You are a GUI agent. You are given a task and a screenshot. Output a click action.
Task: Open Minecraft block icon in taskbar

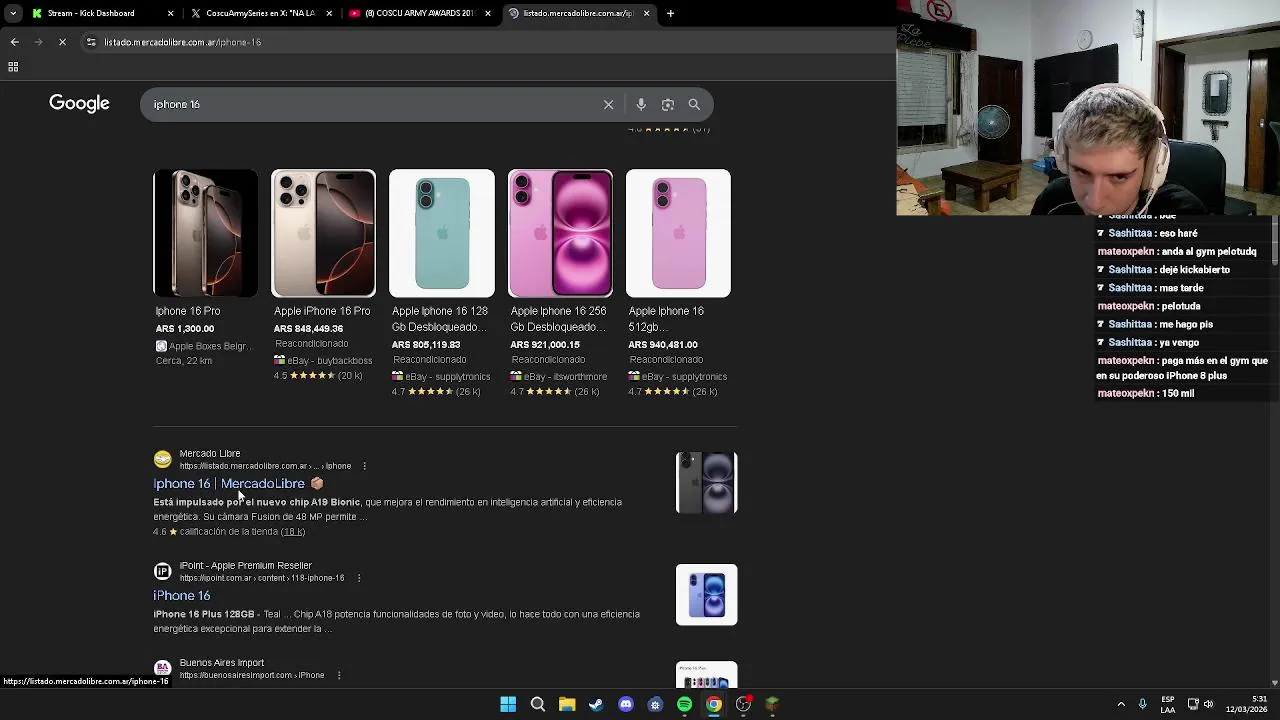point(772,704)
